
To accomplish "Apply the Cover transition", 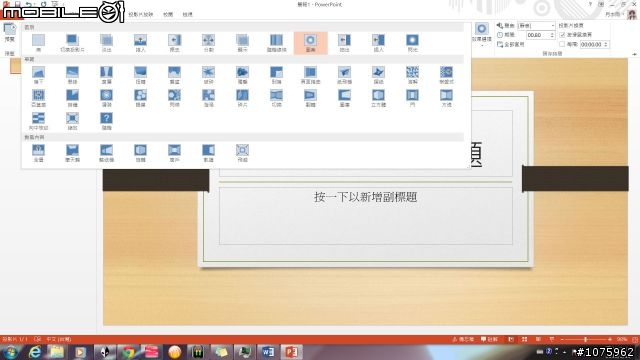I will tap(378, 43).
